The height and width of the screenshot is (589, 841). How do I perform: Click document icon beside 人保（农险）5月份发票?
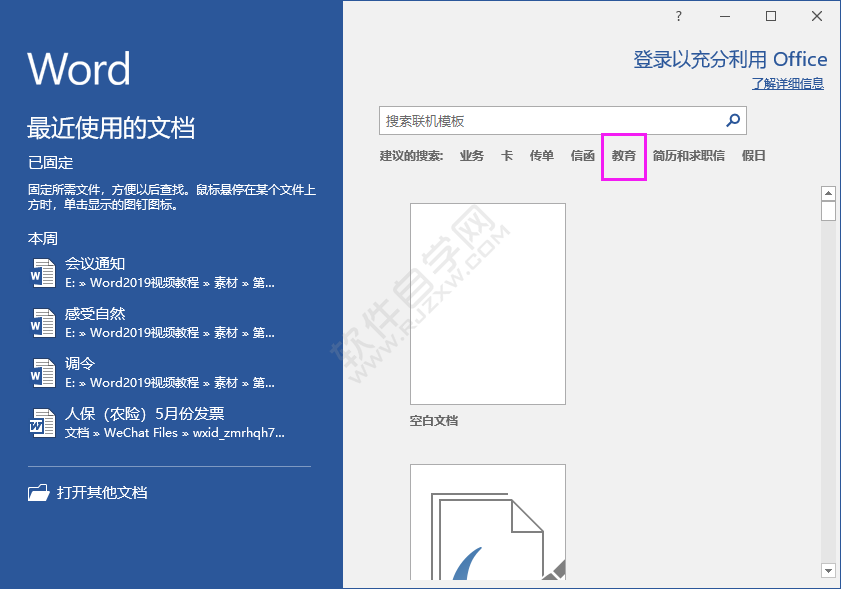[x=42, y=423]
